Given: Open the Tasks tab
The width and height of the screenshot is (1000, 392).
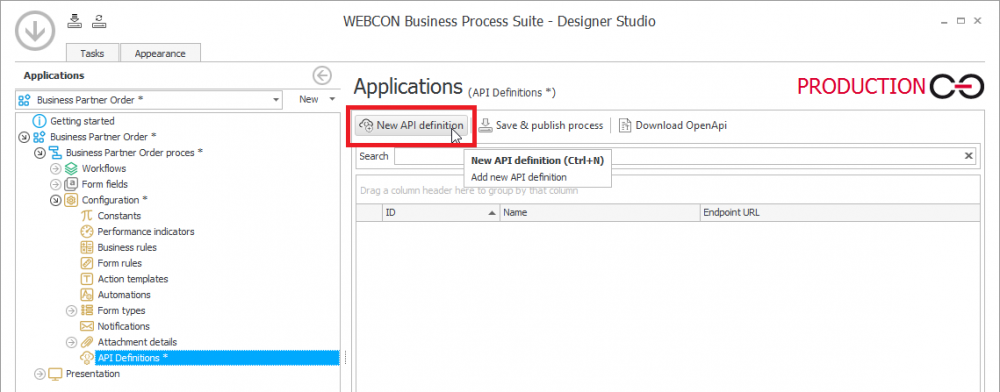Looking at the screenshot, I should tap(92, 54).
